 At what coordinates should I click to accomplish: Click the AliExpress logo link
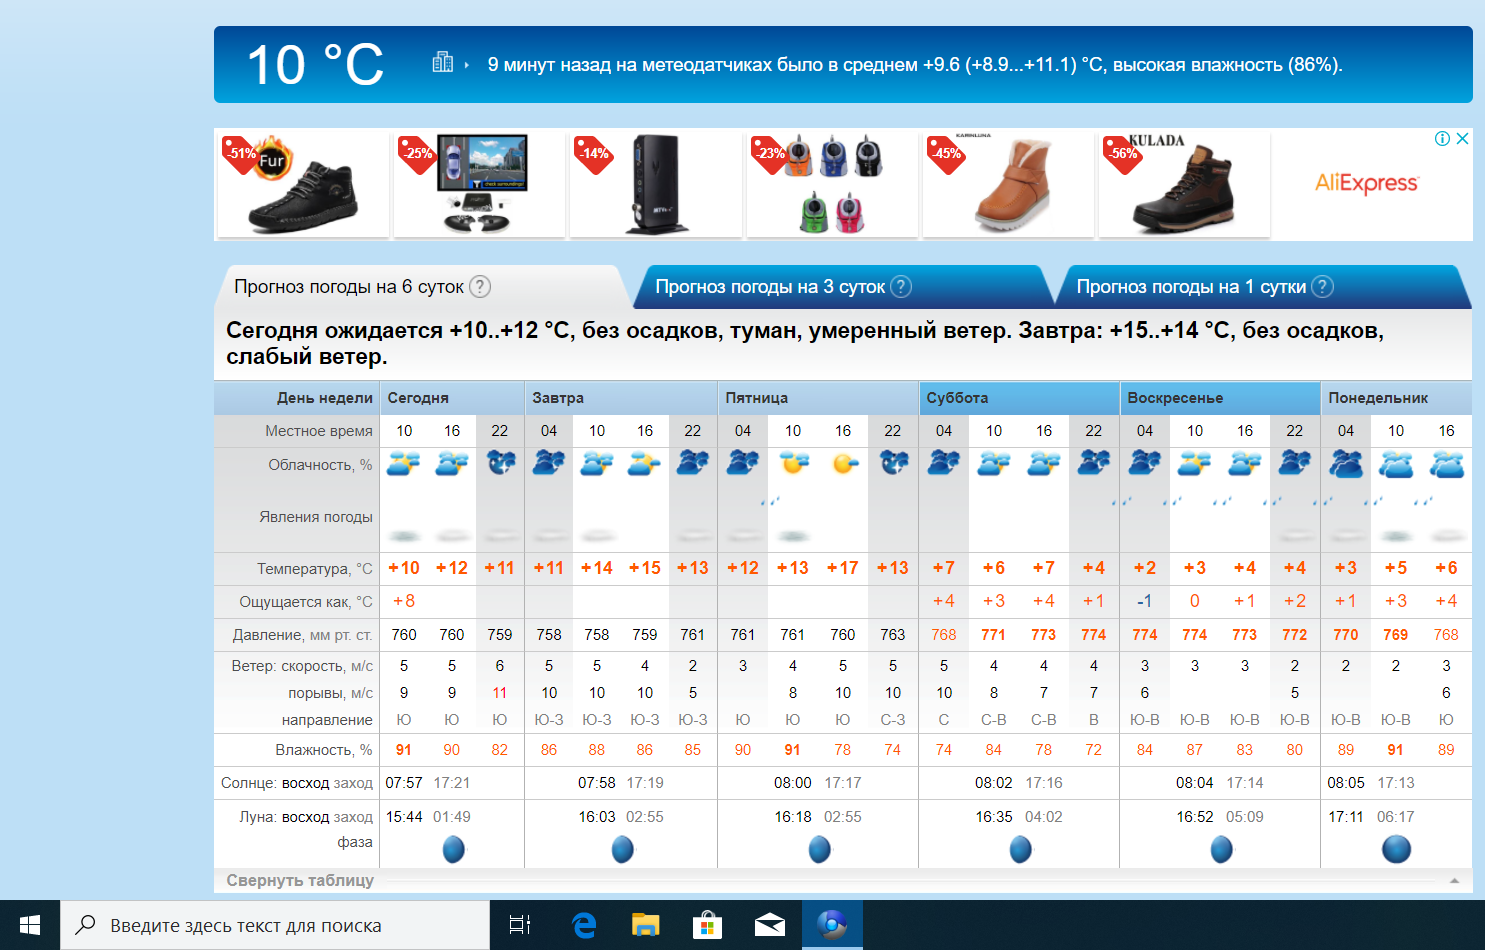click(1366, 183)
